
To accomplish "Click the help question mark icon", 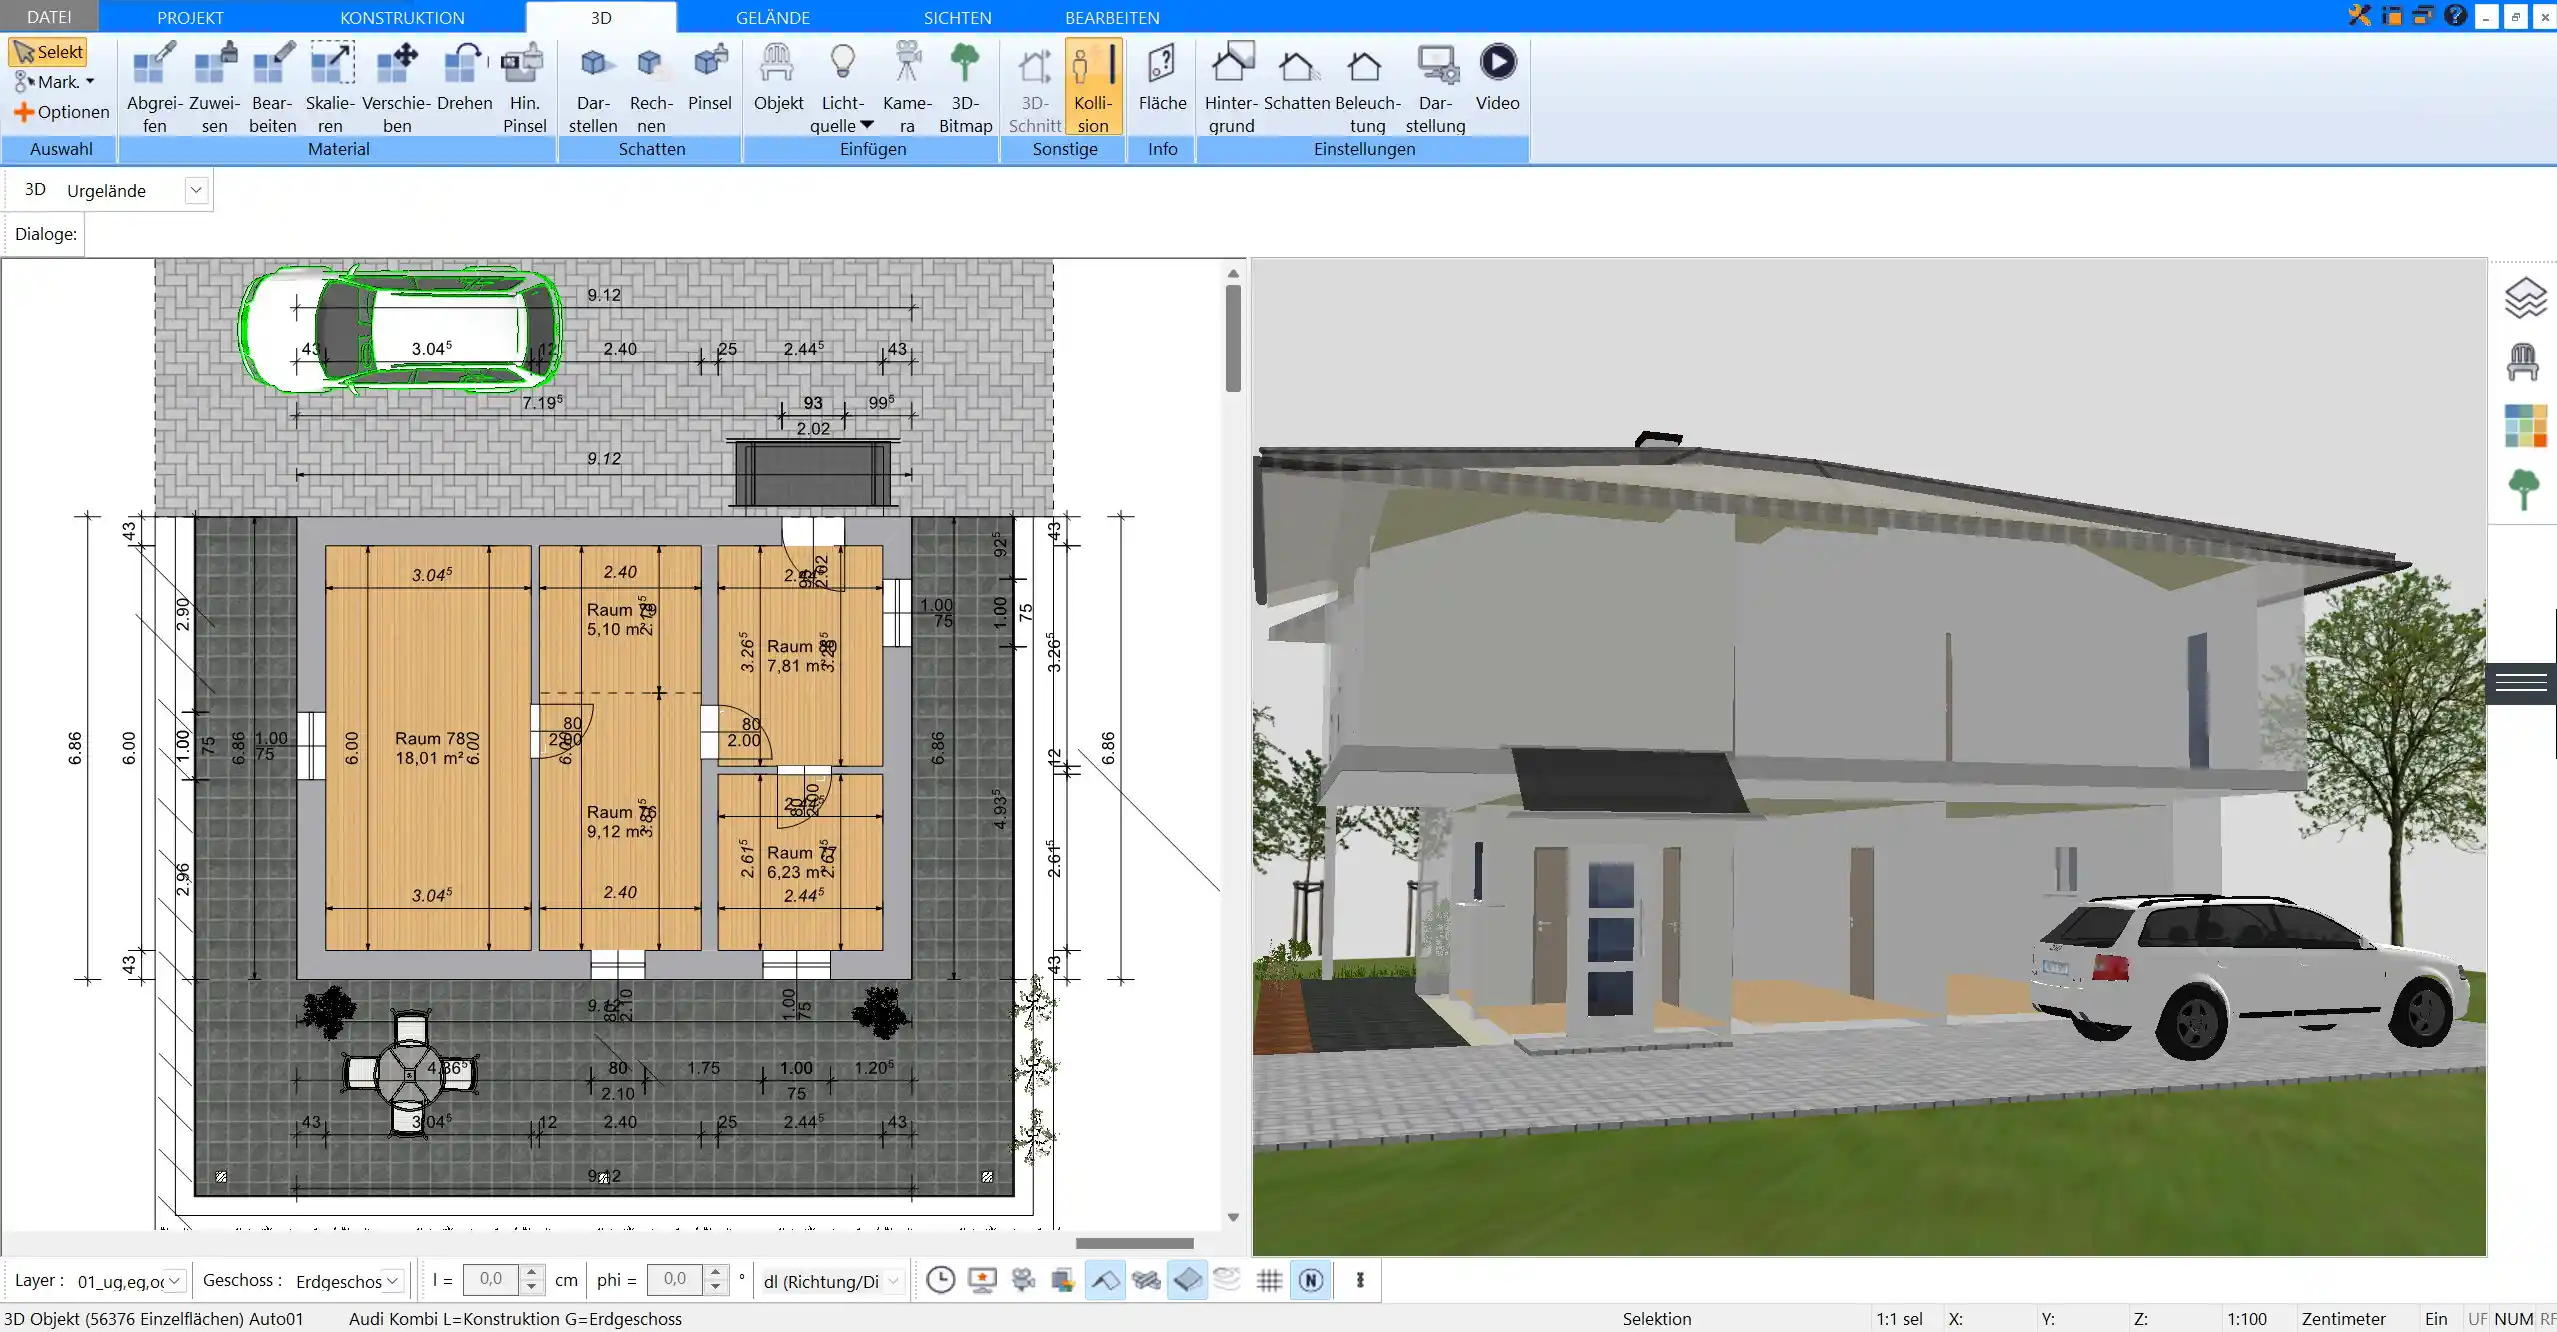I will click(x=2455, y=16).
